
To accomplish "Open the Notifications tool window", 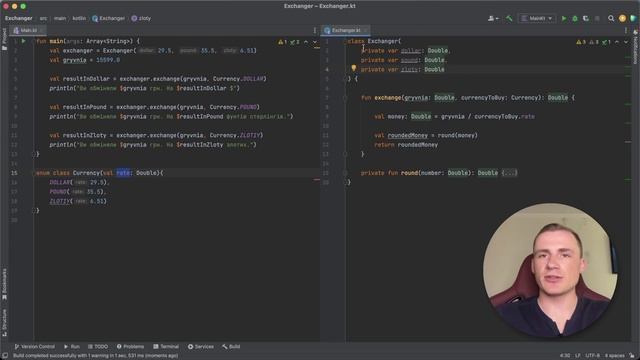I will [x=636, y=47].
